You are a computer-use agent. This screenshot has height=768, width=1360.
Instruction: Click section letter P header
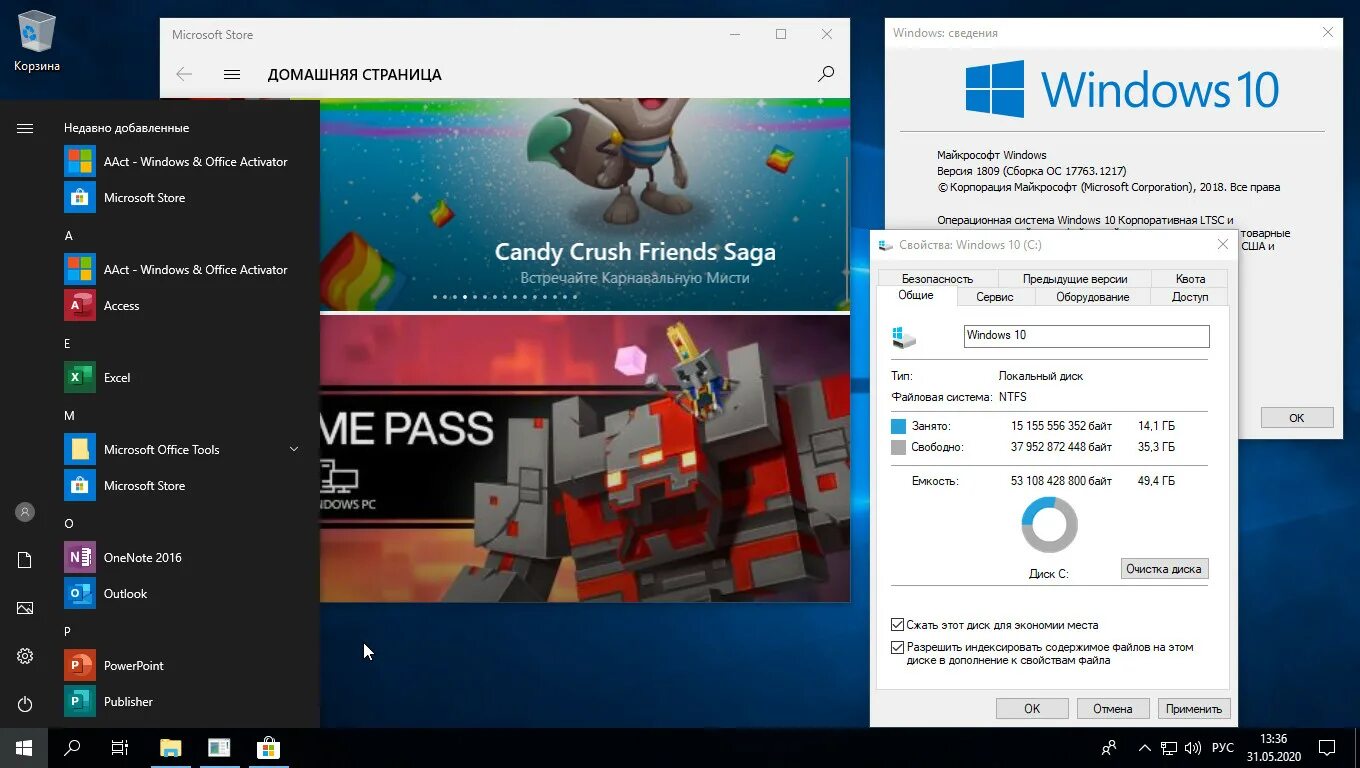67,631
